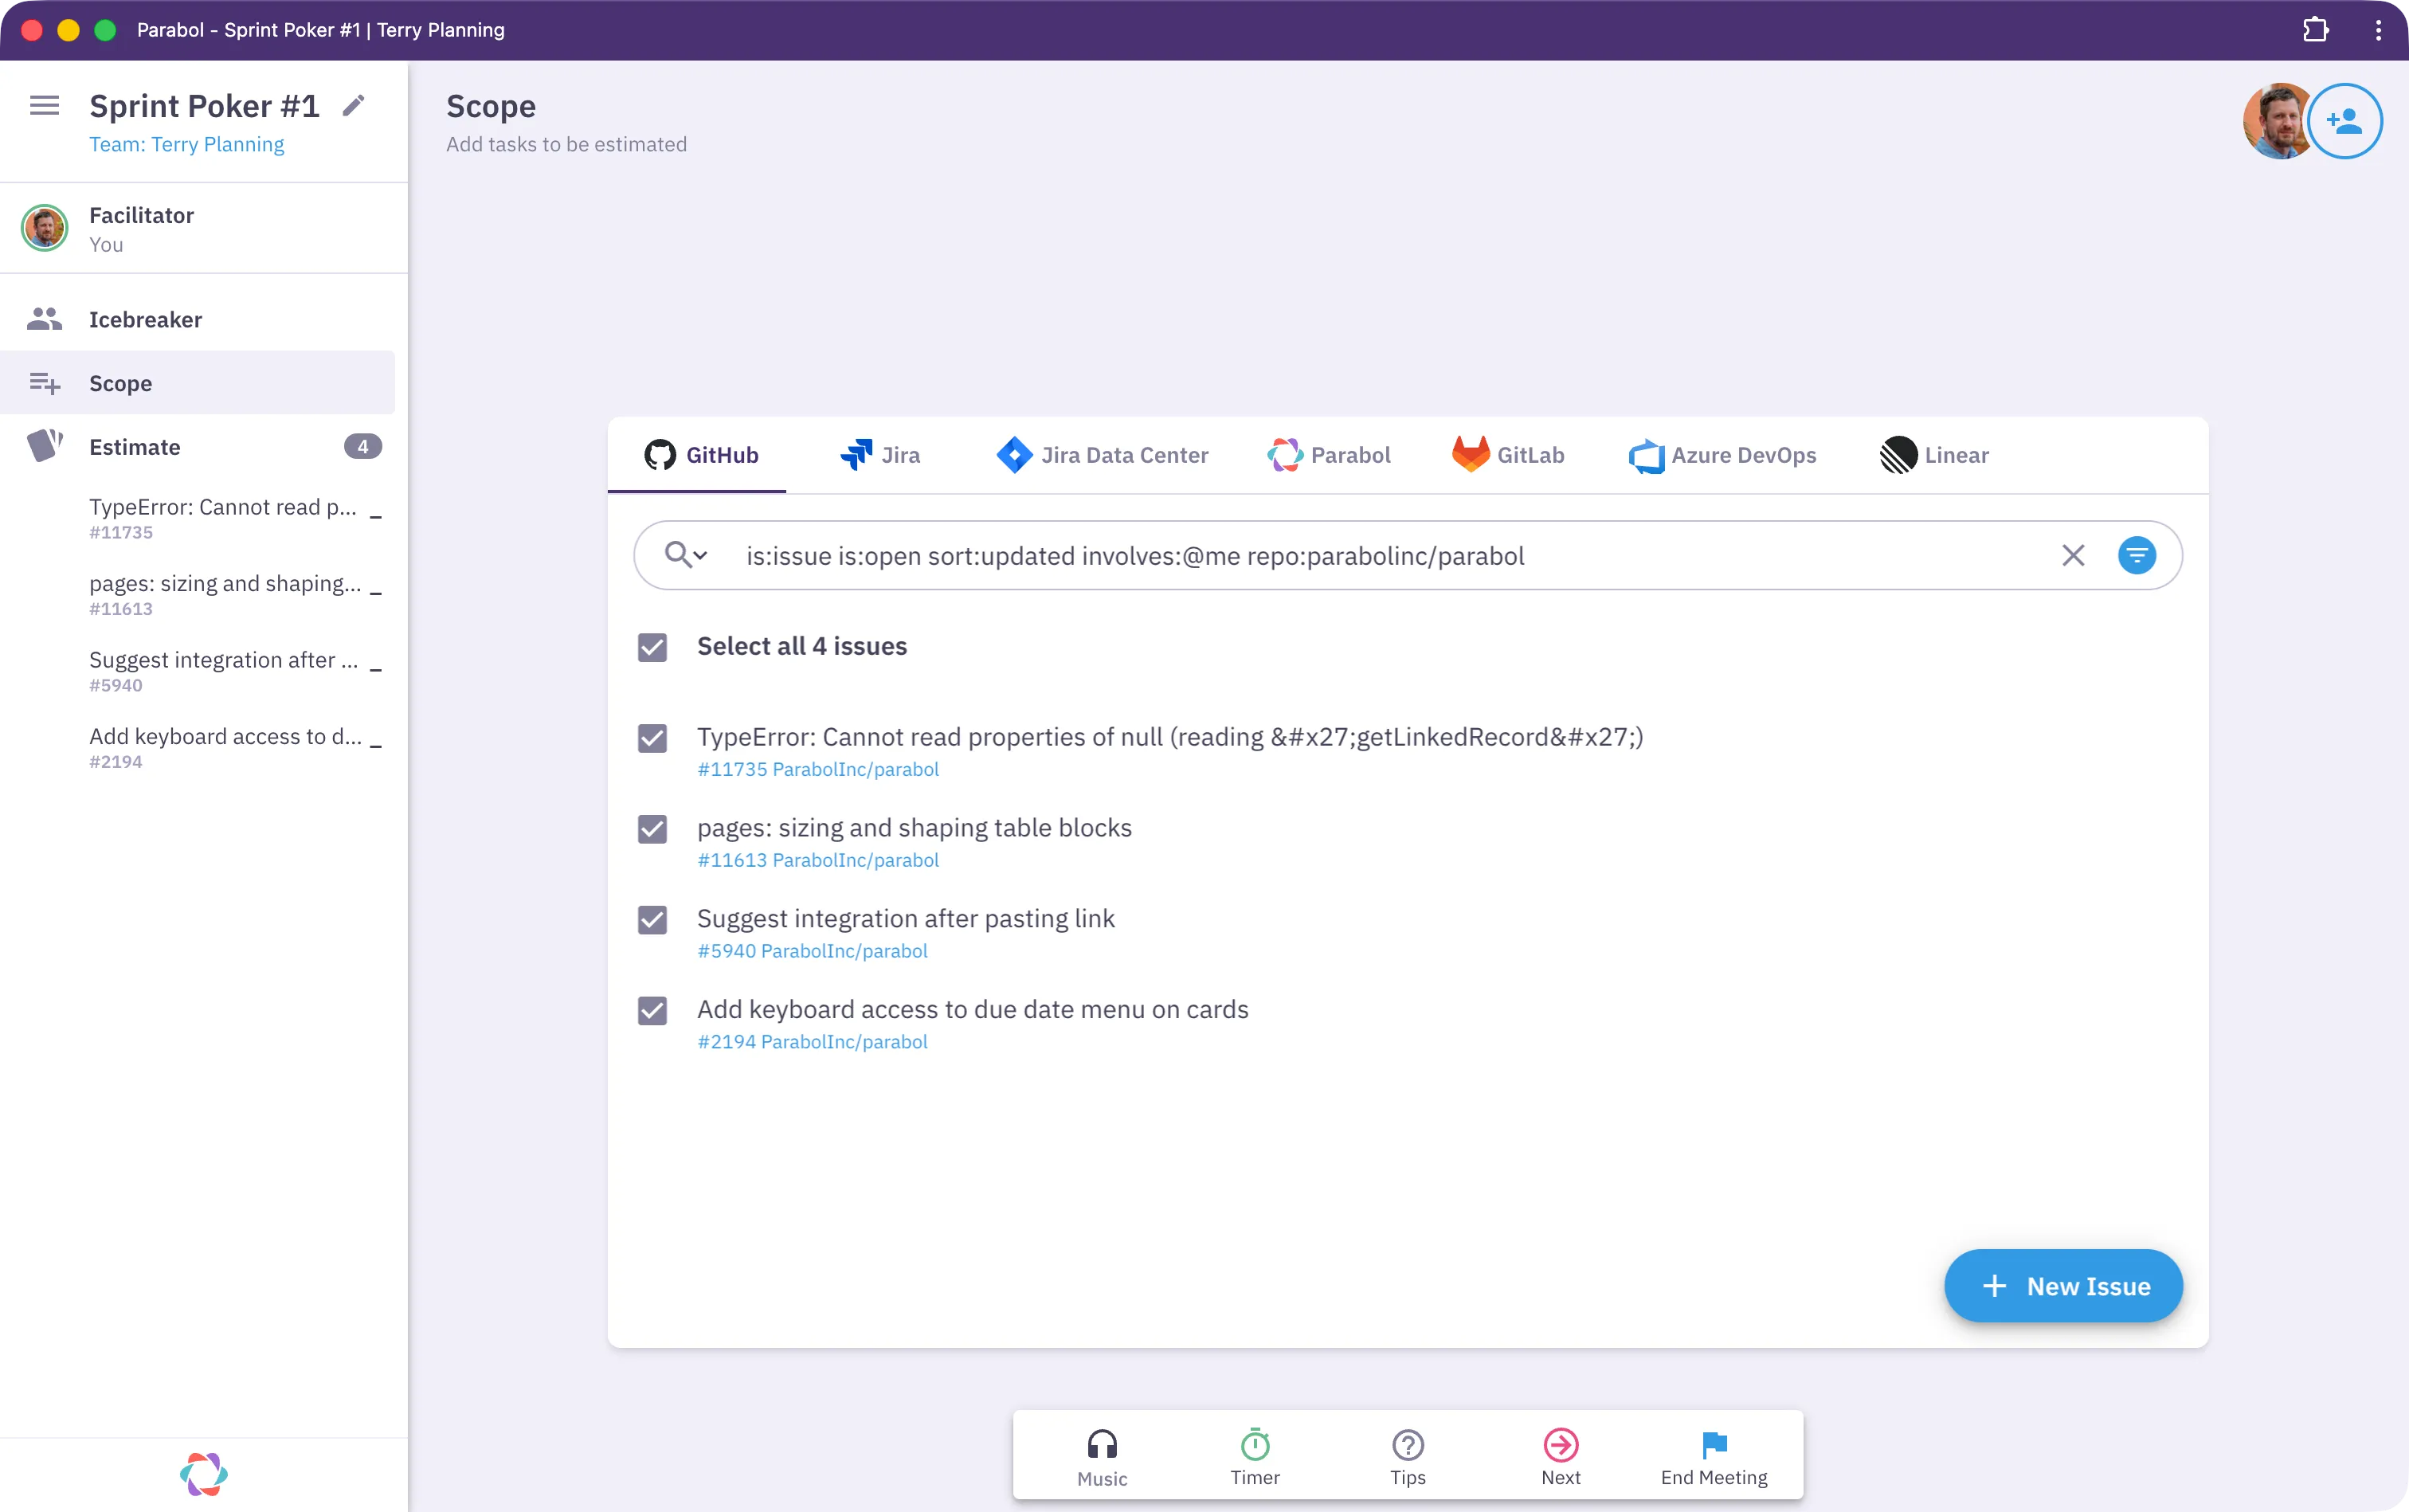Uncheck the pages sizing issue #11613 checkbox
Screen dimensions: 2409x1512
pyautogui.click(x=652, y=829)
